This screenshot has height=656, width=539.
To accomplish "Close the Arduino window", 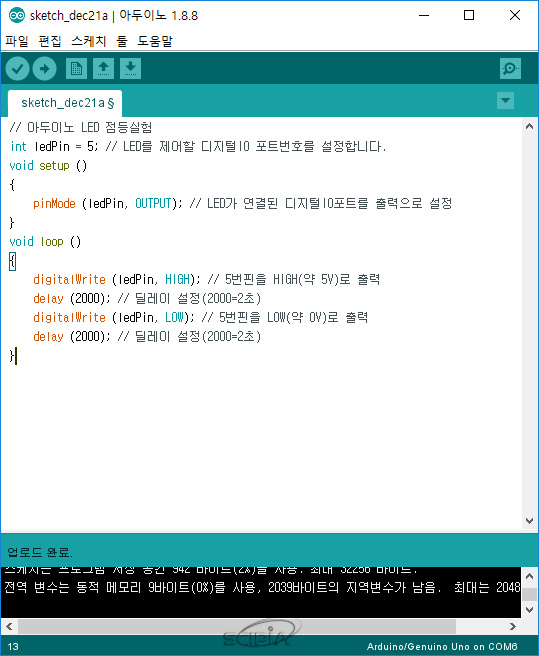I will (515, 15).
